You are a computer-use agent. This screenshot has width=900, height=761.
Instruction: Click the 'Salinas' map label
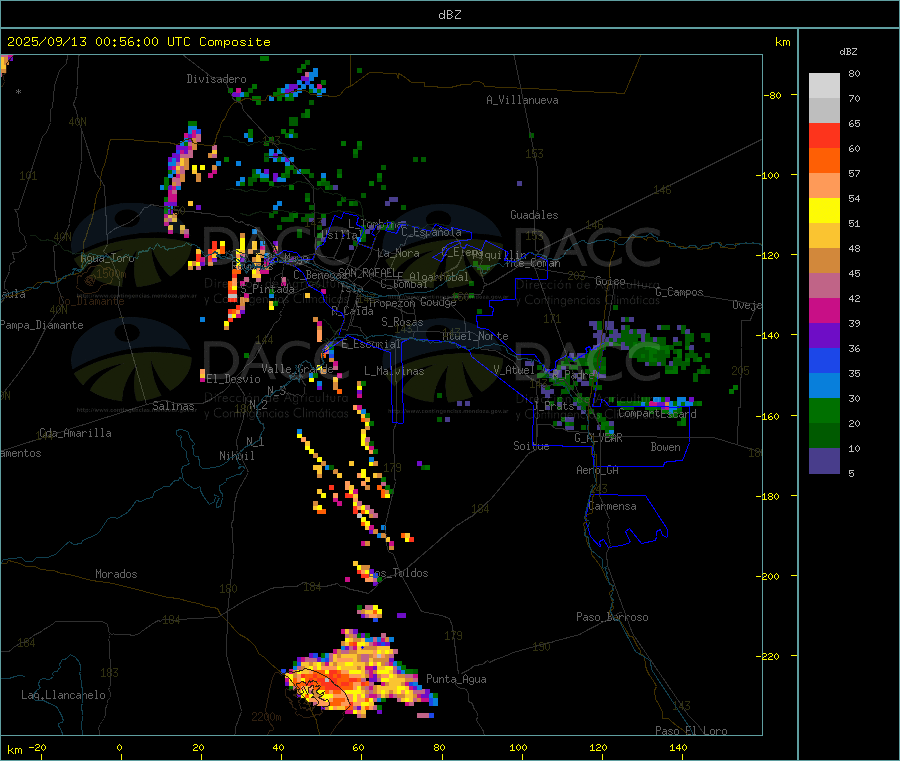pyautogui.click(x=173, y=406)
